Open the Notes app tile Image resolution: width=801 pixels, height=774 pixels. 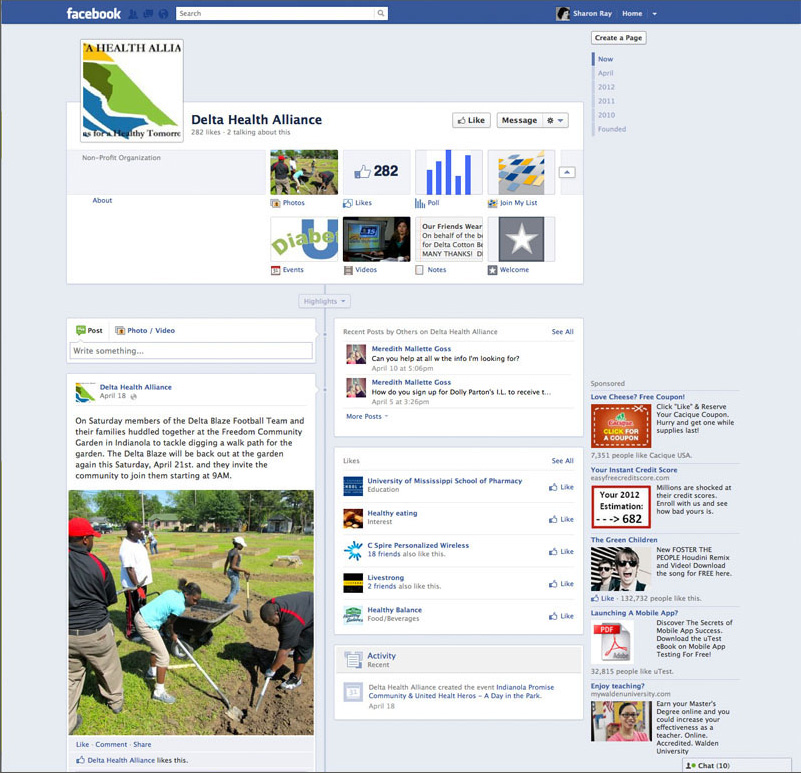[x=449, y=239]
